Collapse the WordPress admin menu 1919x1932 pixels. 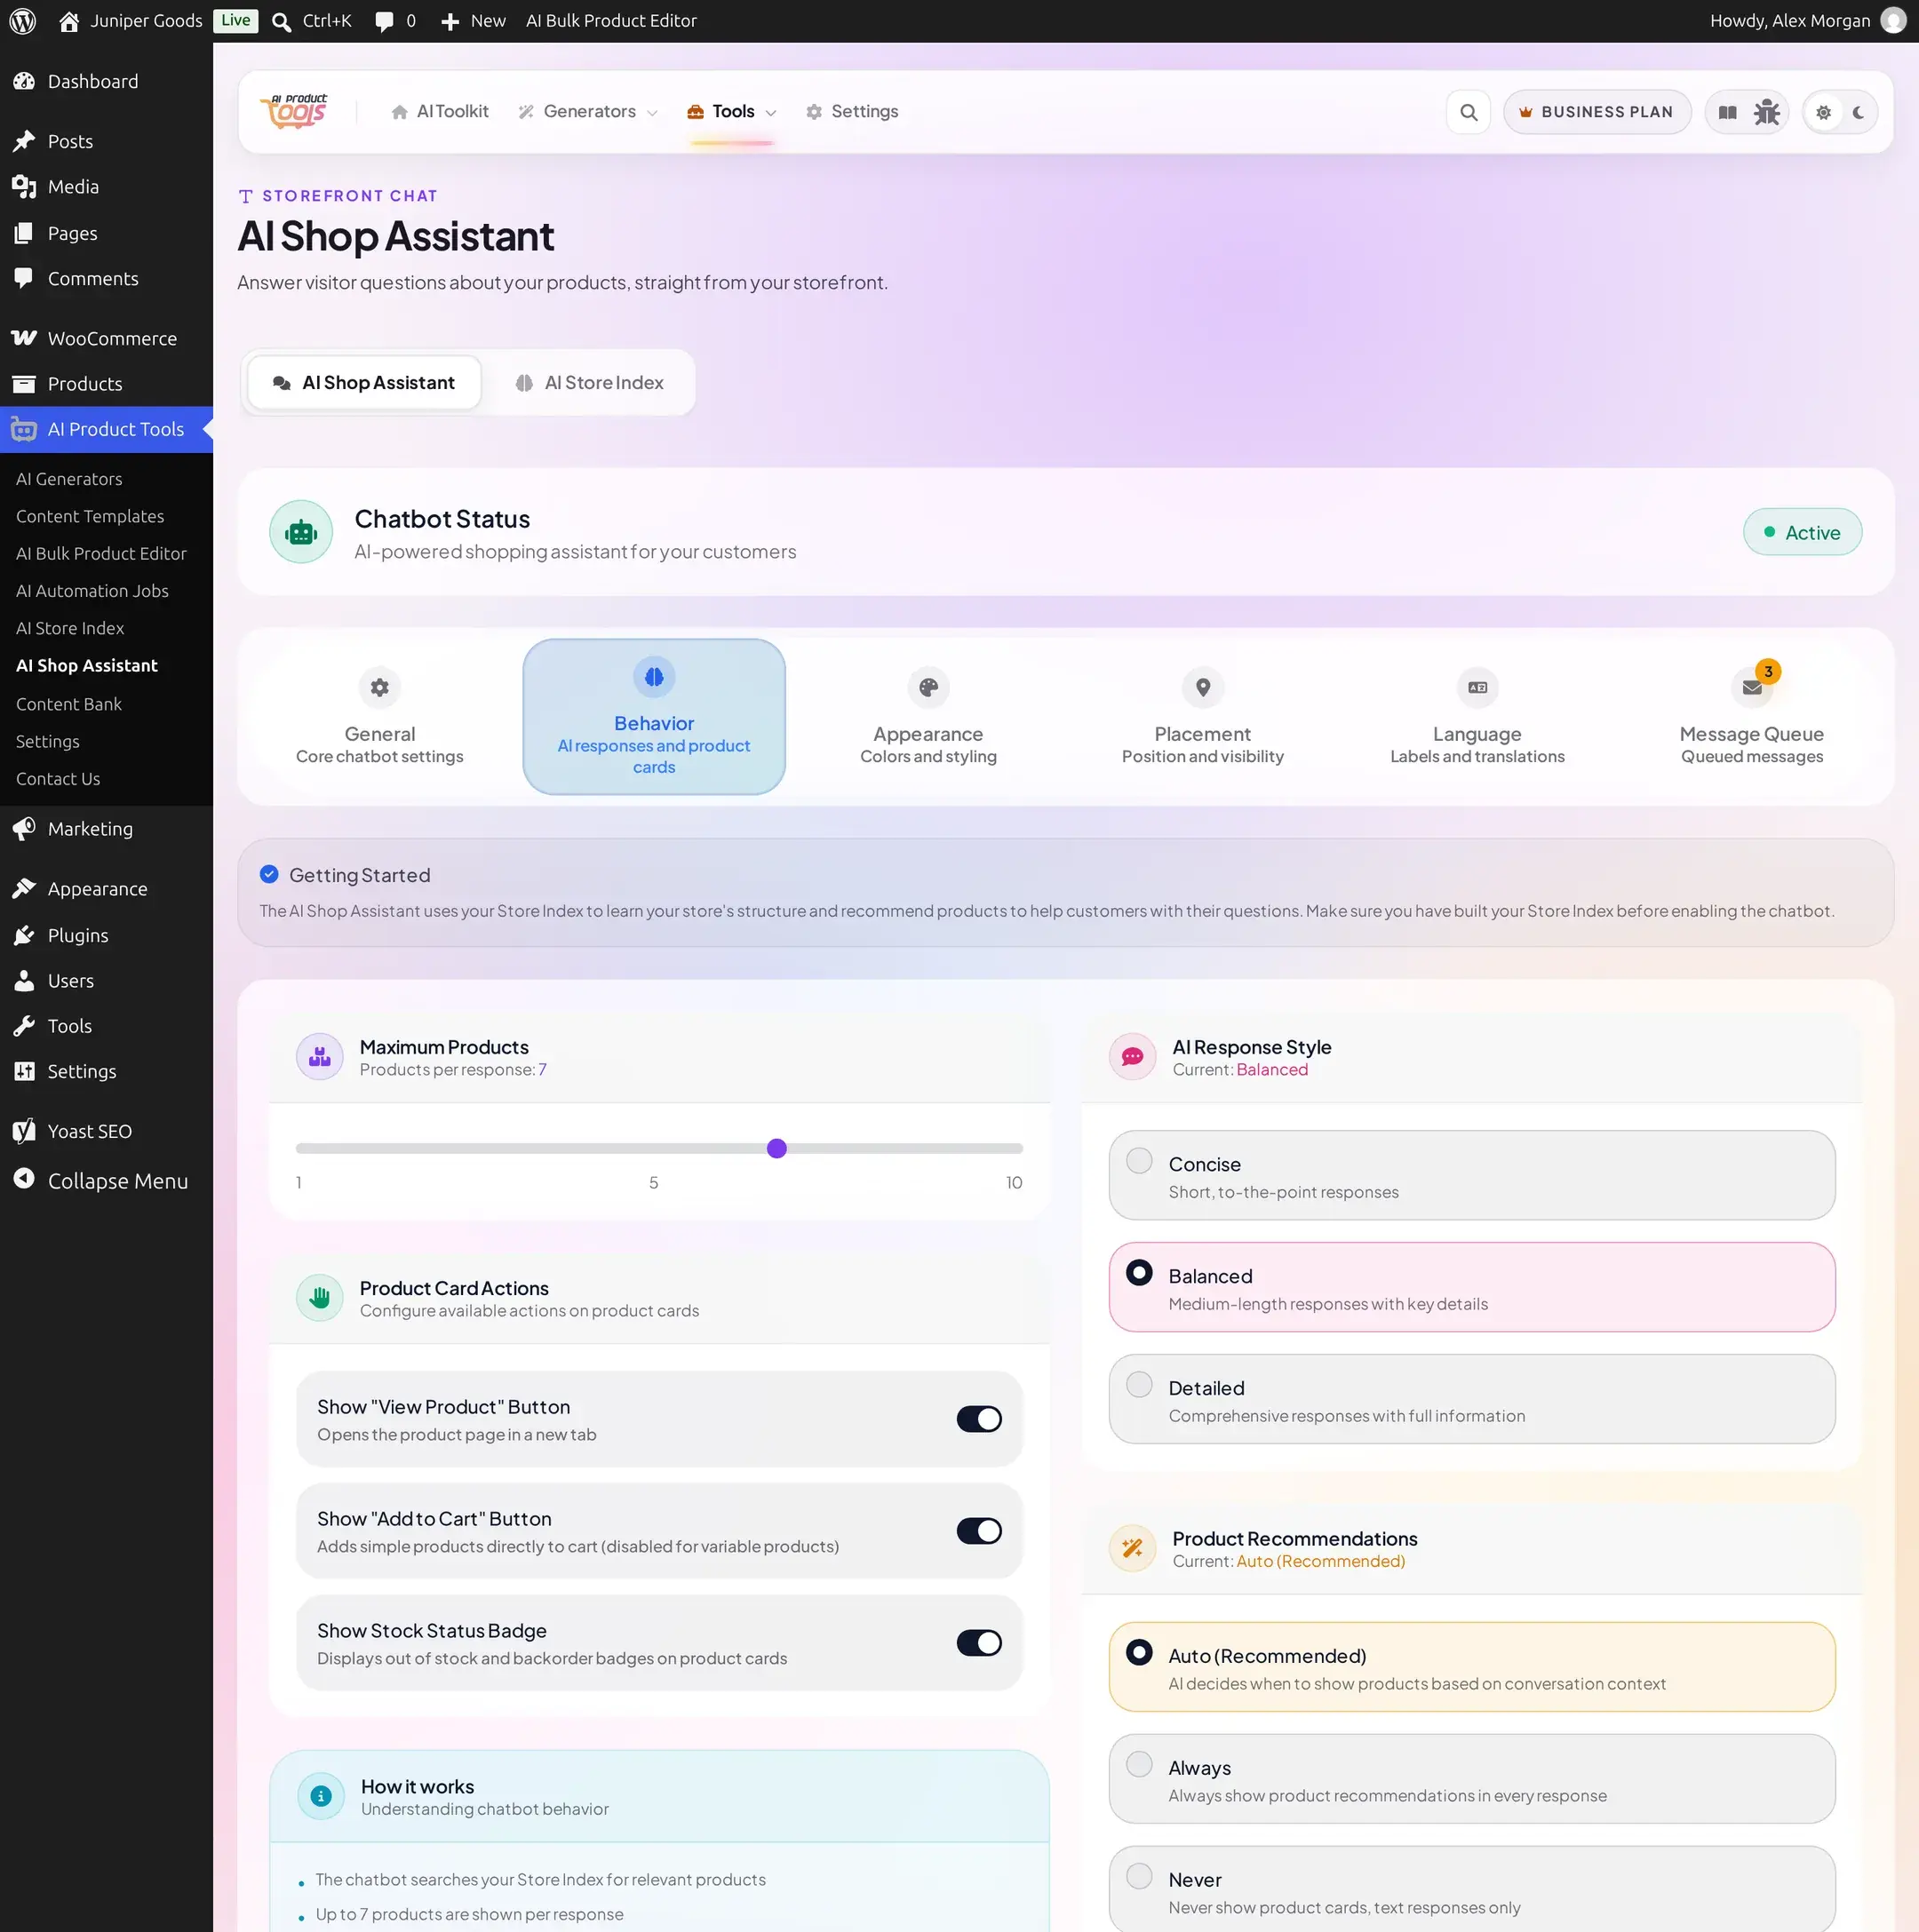(x=101, y=1180)
